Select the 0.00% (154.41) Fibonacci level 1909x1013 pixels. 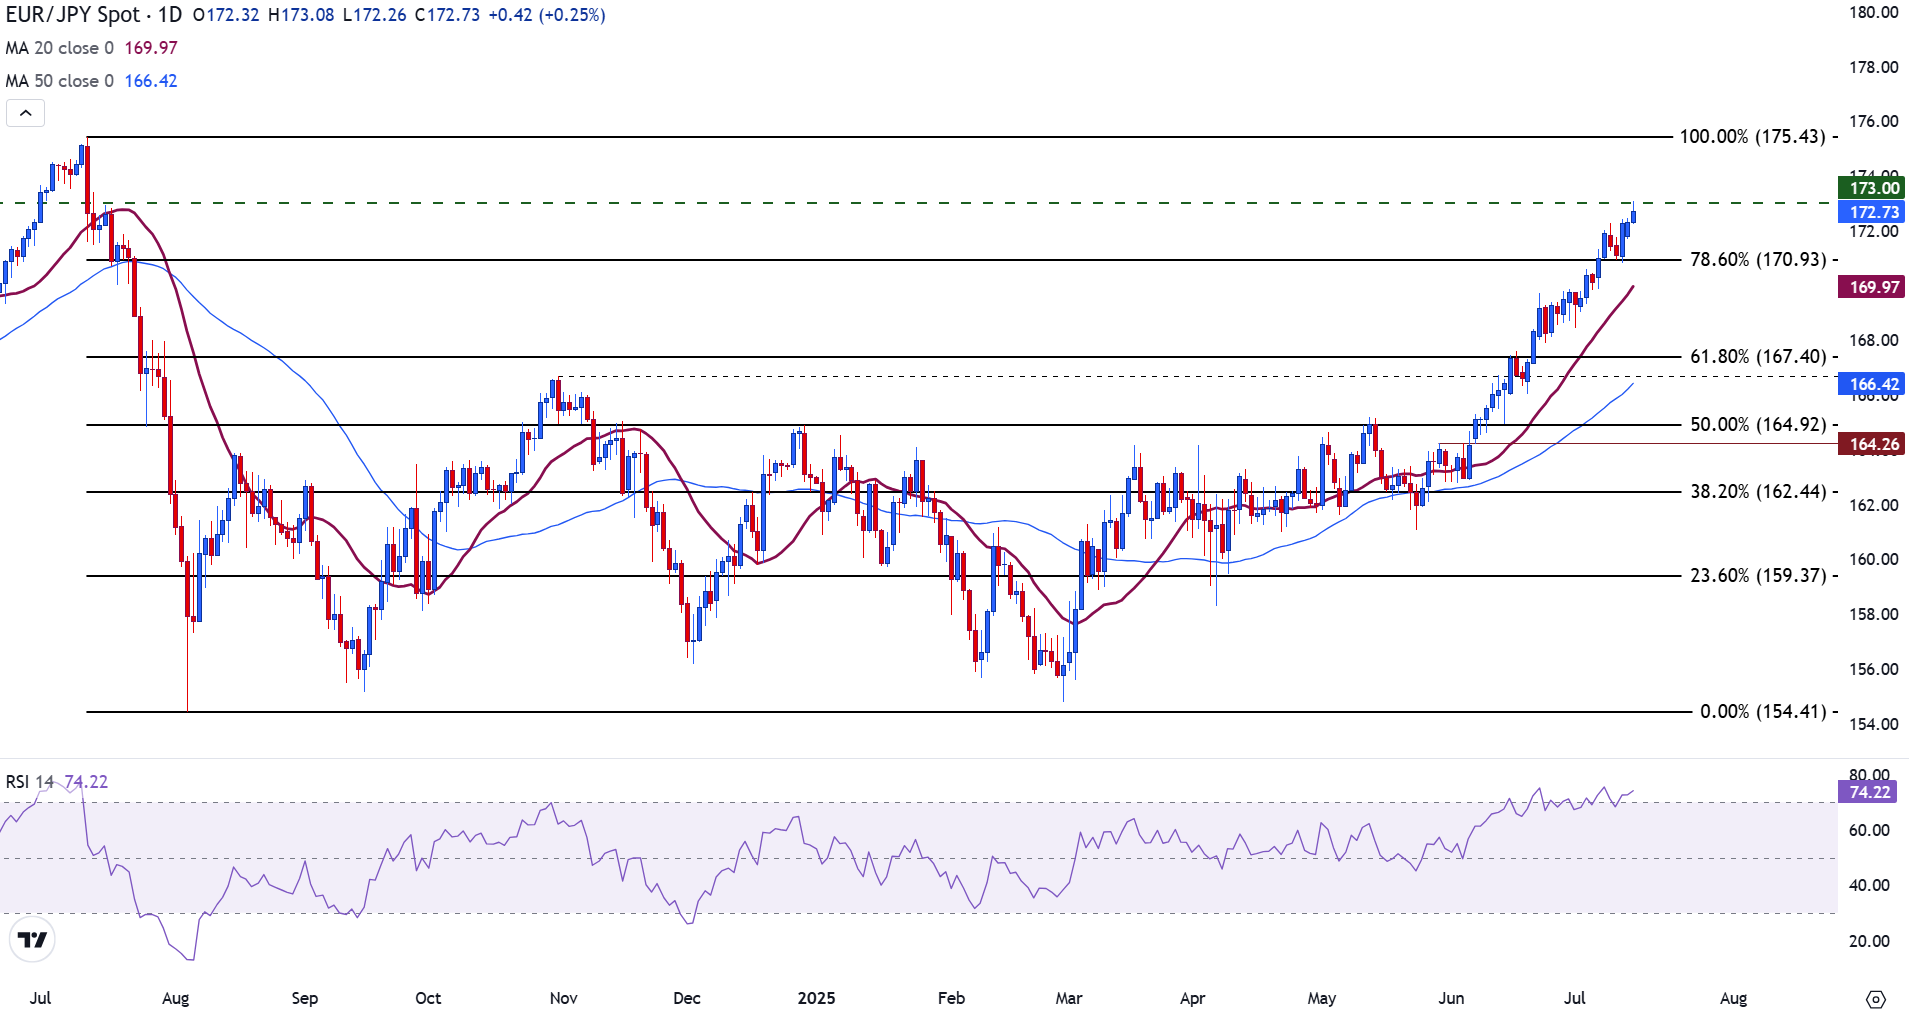[1762, 712]
